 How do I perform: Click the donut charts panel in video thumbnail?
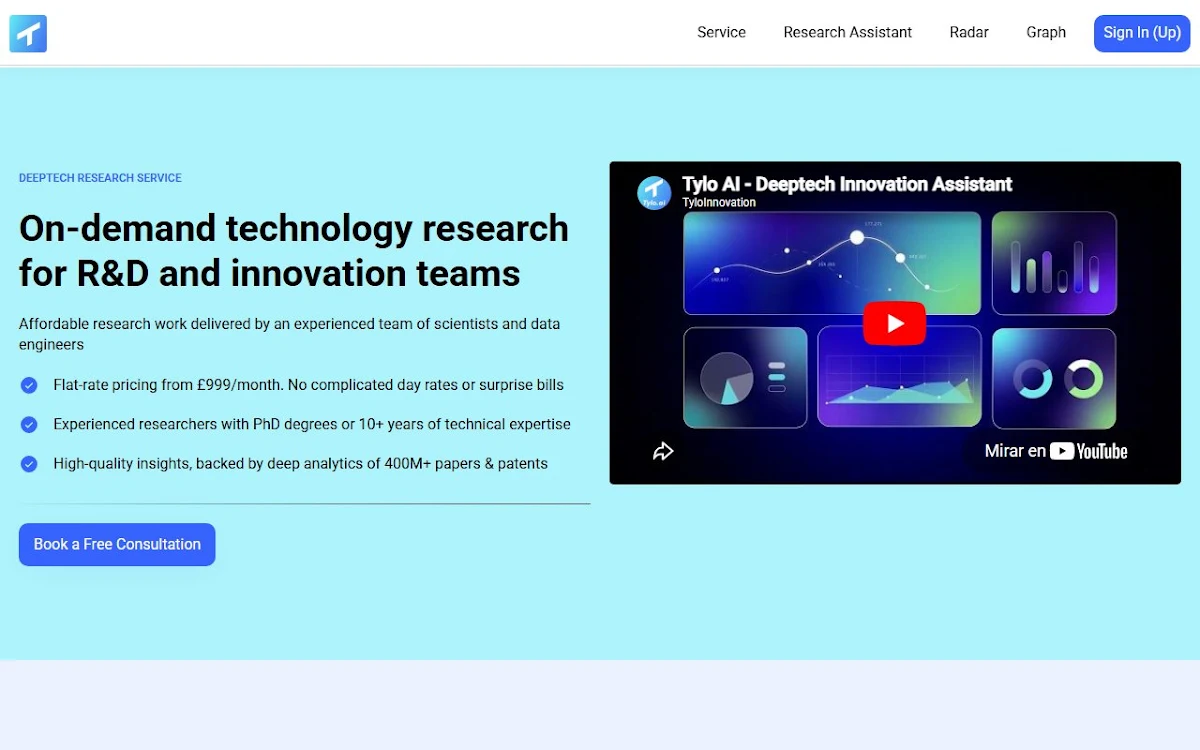(1054, 378)
